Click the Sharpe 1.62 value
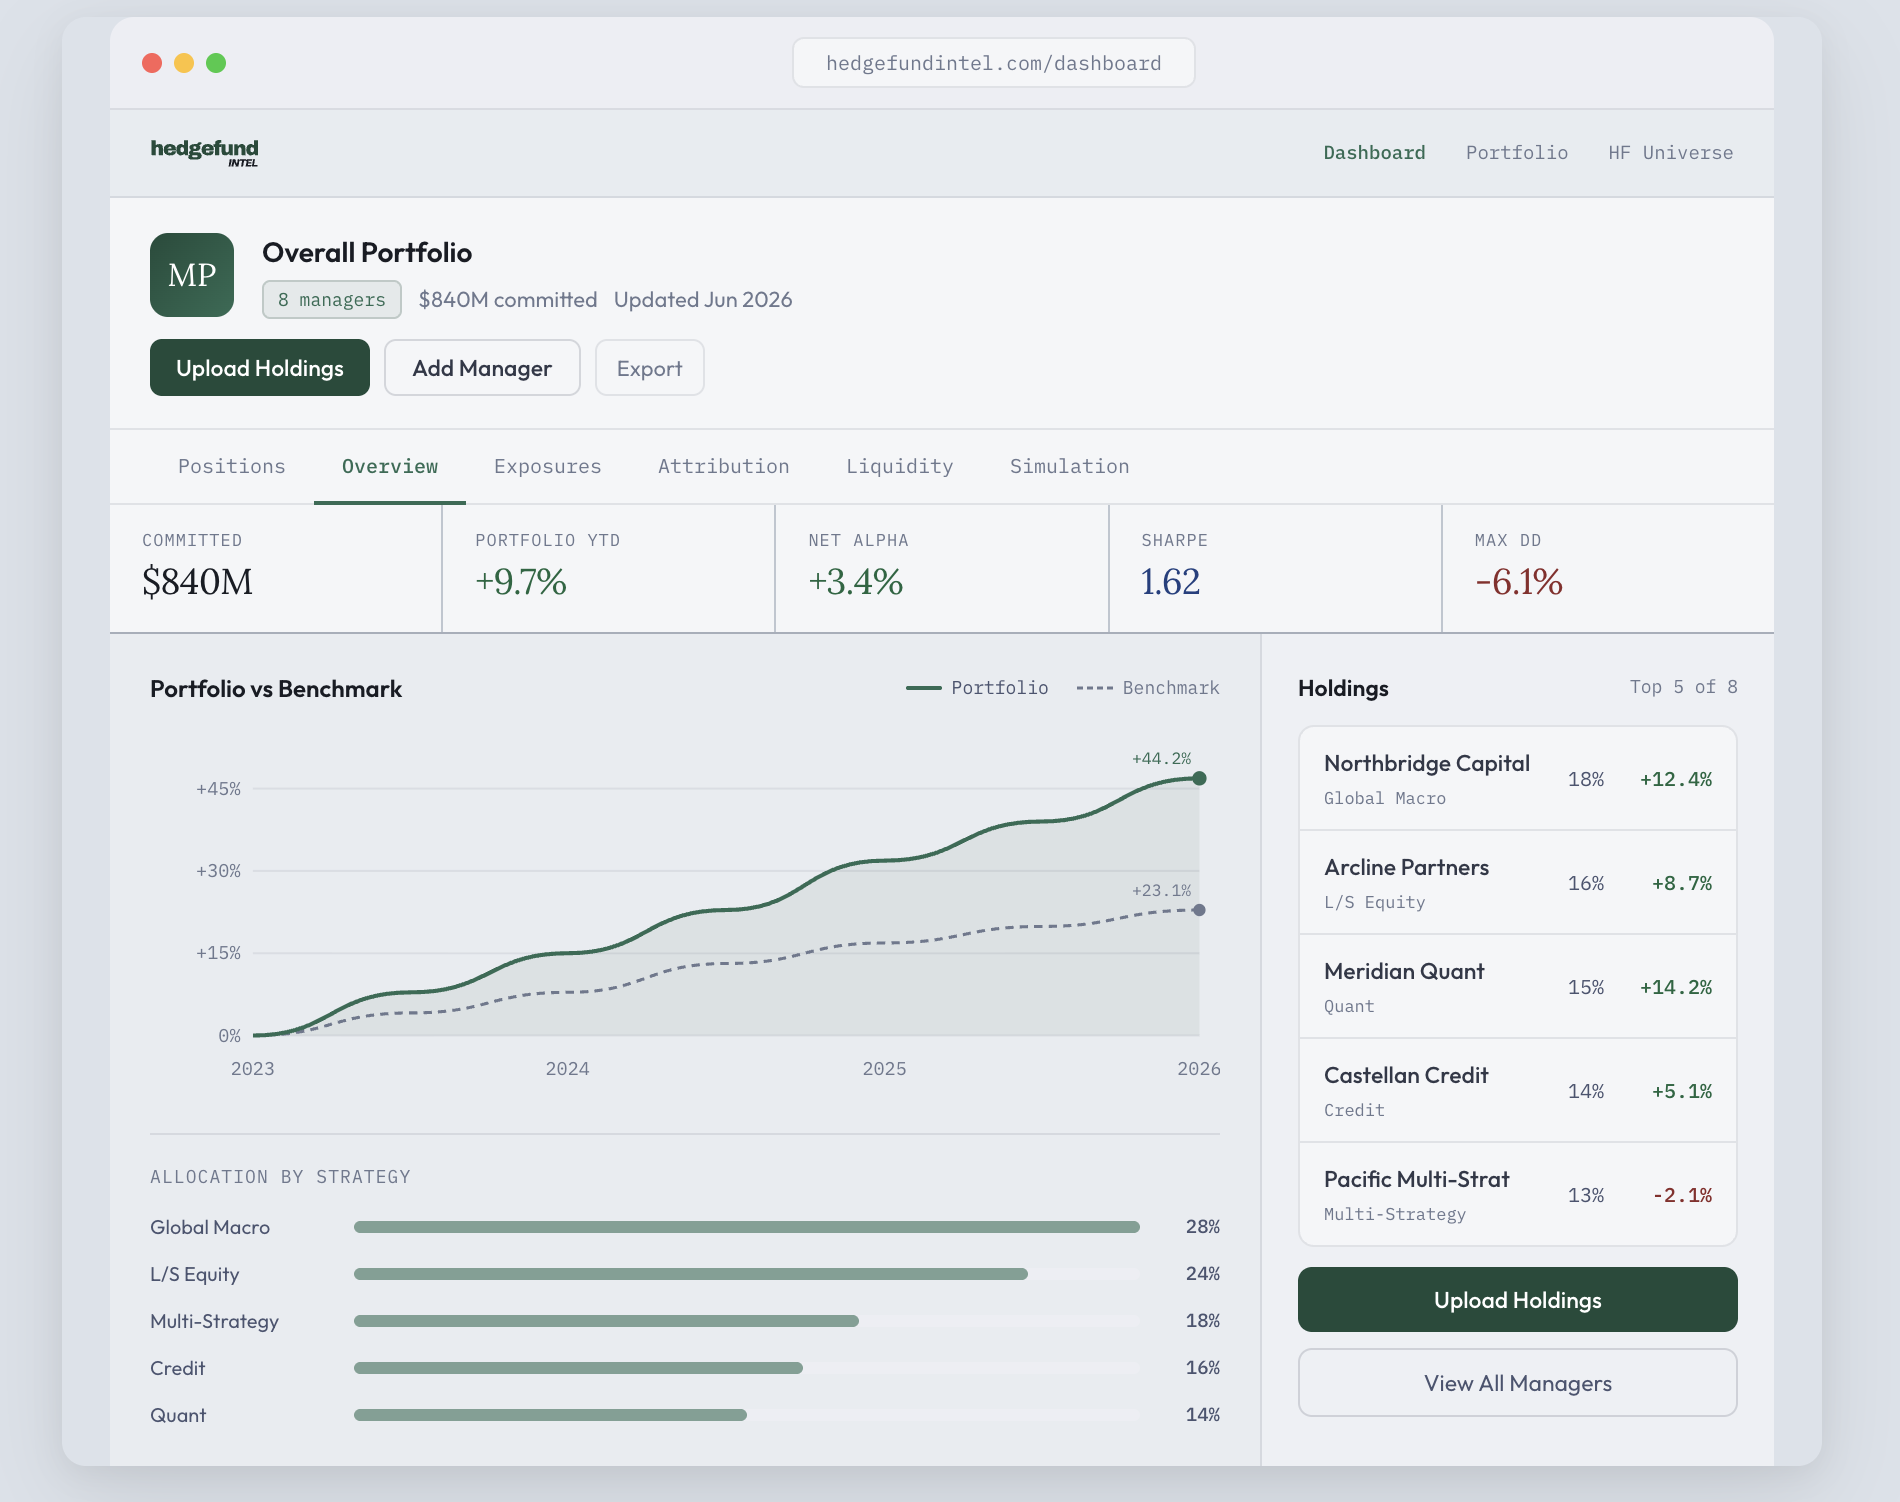The width and height of the screenshot is (1900, 1502). 1170,581
